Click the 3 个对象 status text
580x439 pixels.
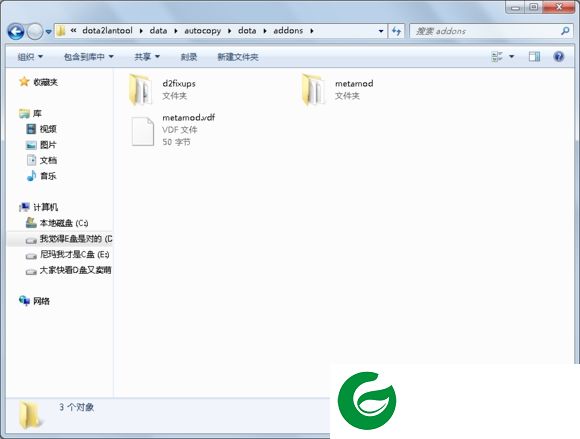point(77,407)
